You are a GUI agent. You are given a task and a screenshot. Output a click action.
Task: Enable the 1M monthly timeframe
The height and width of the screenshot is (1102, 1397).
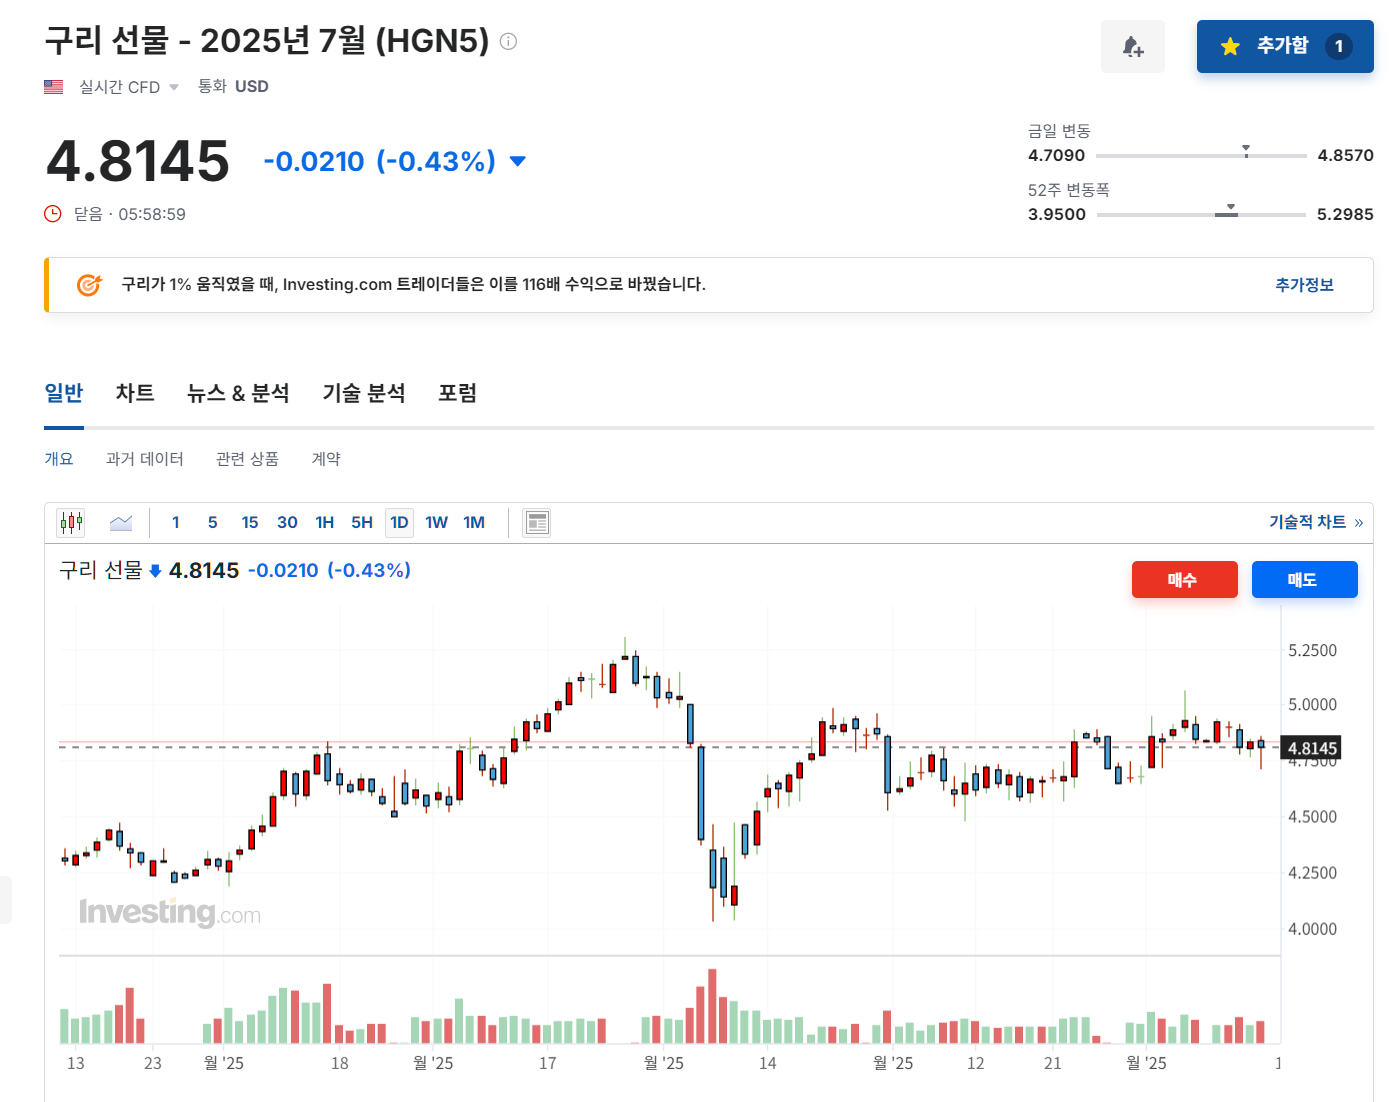coord(473,521)
